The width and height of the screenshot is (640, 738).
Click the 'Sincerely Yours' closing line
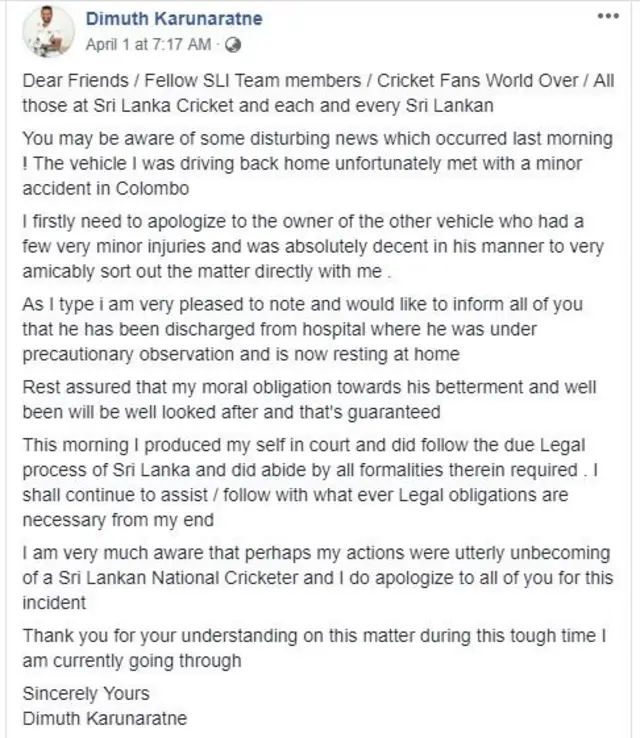86,693
